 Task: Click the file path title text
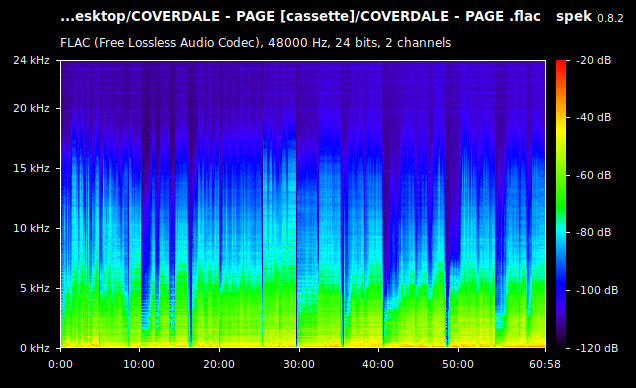coord(300,17)
